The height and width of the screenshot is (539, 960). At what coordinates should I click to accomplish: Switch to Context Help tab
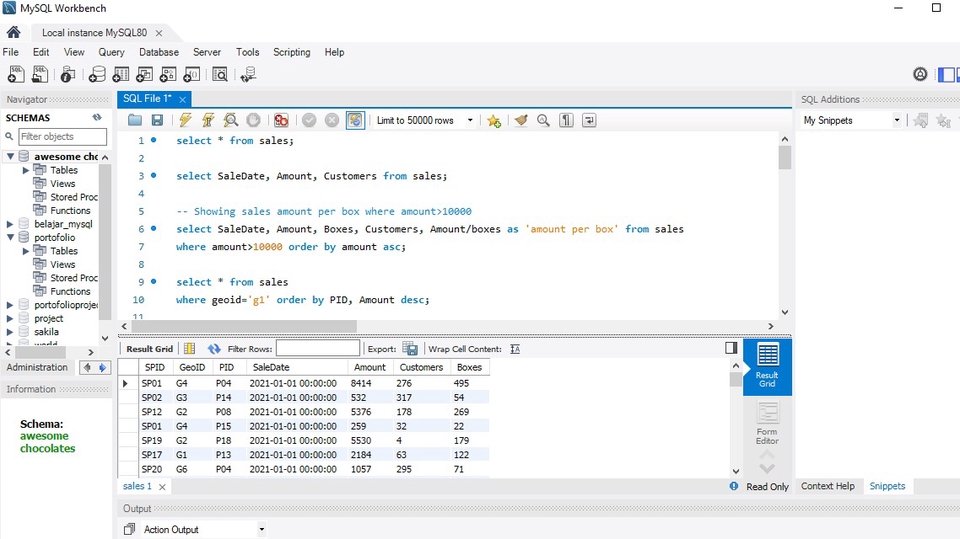pyautogui.click(x=828, y=486)
